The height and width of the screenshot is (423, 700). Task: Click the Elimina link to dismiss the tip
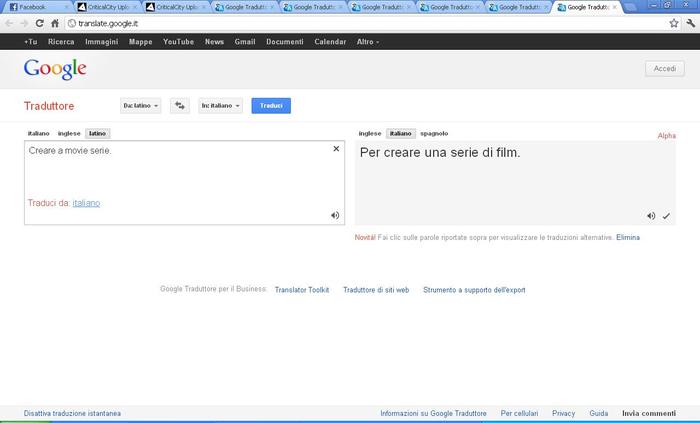tap(628, 237)
